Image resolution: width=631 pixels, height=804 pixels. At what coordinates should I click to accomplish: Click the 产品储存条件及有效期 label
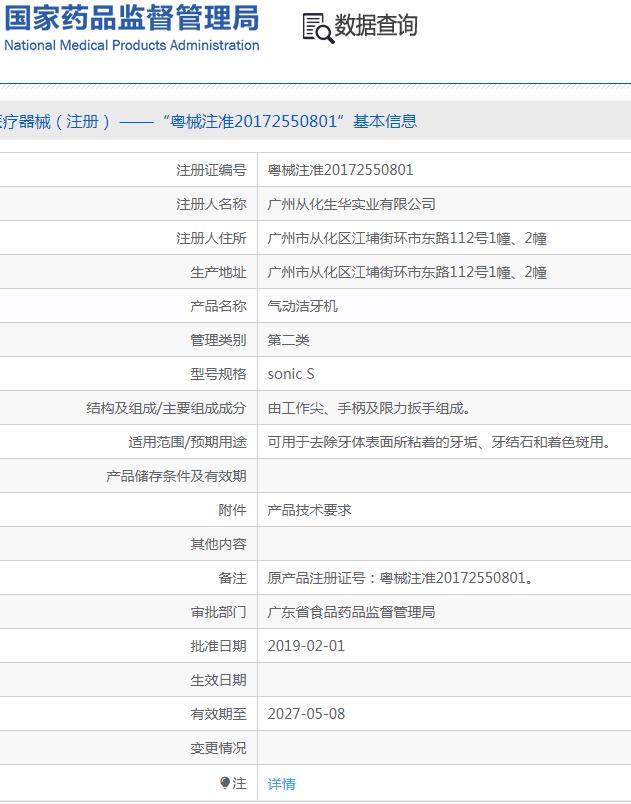click(176, 476)
